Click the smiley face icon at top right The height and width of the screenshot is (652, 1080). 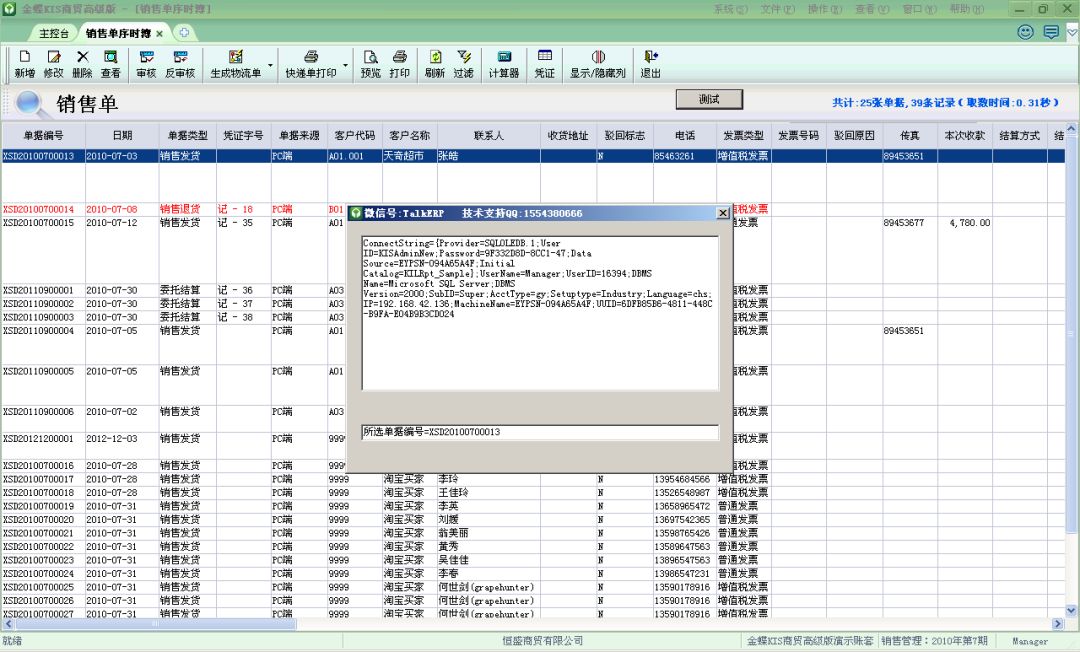tap(1026, 32)
